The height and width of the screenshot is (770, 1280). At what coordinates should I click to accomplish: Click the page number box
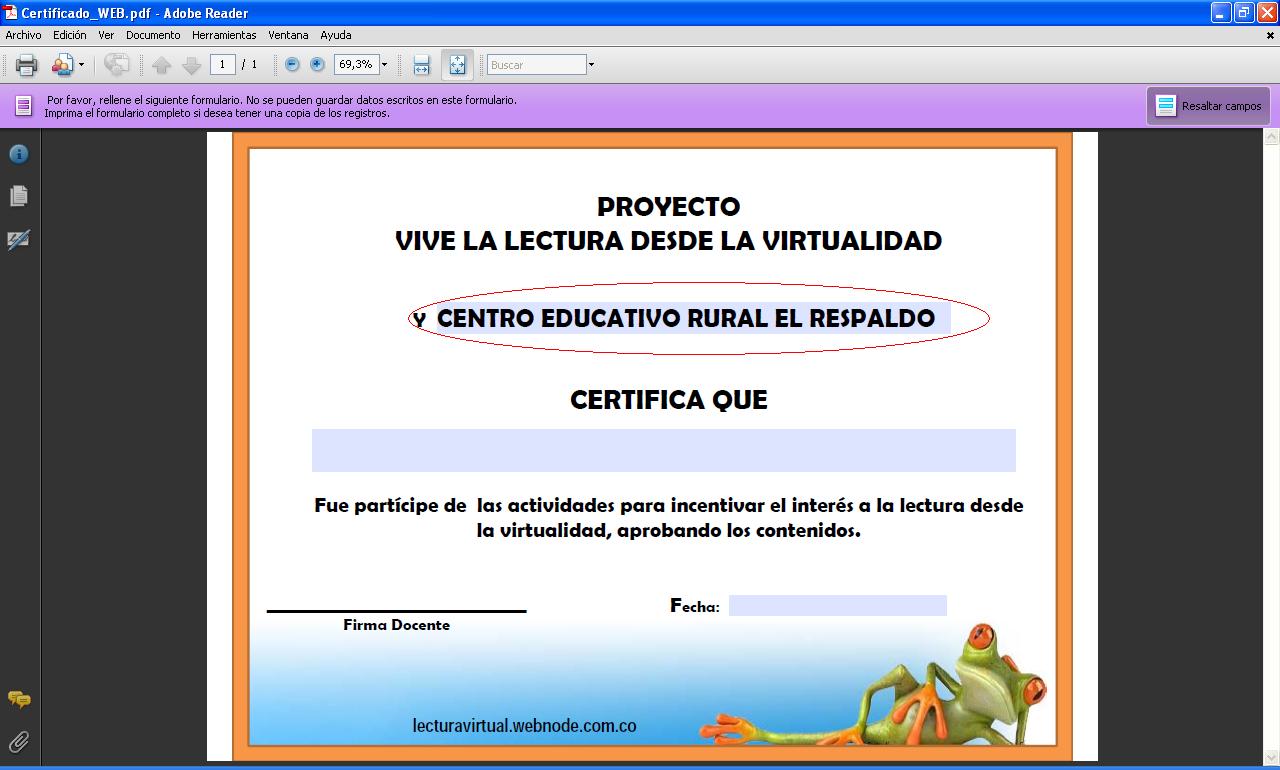click(222, 65)
